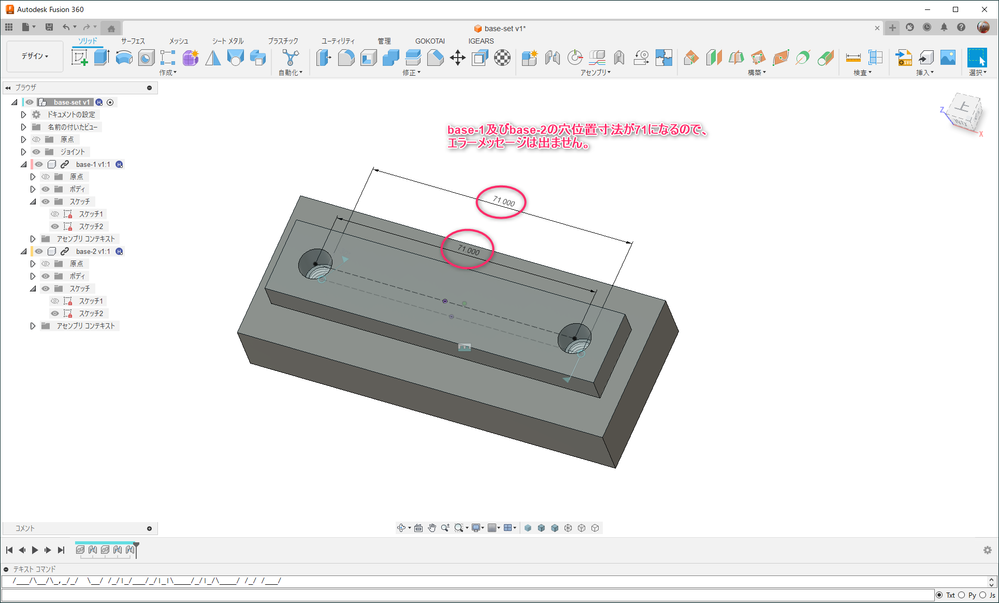Click the Job Status clock icon
The image size is (999, 603).
(926, 27)
